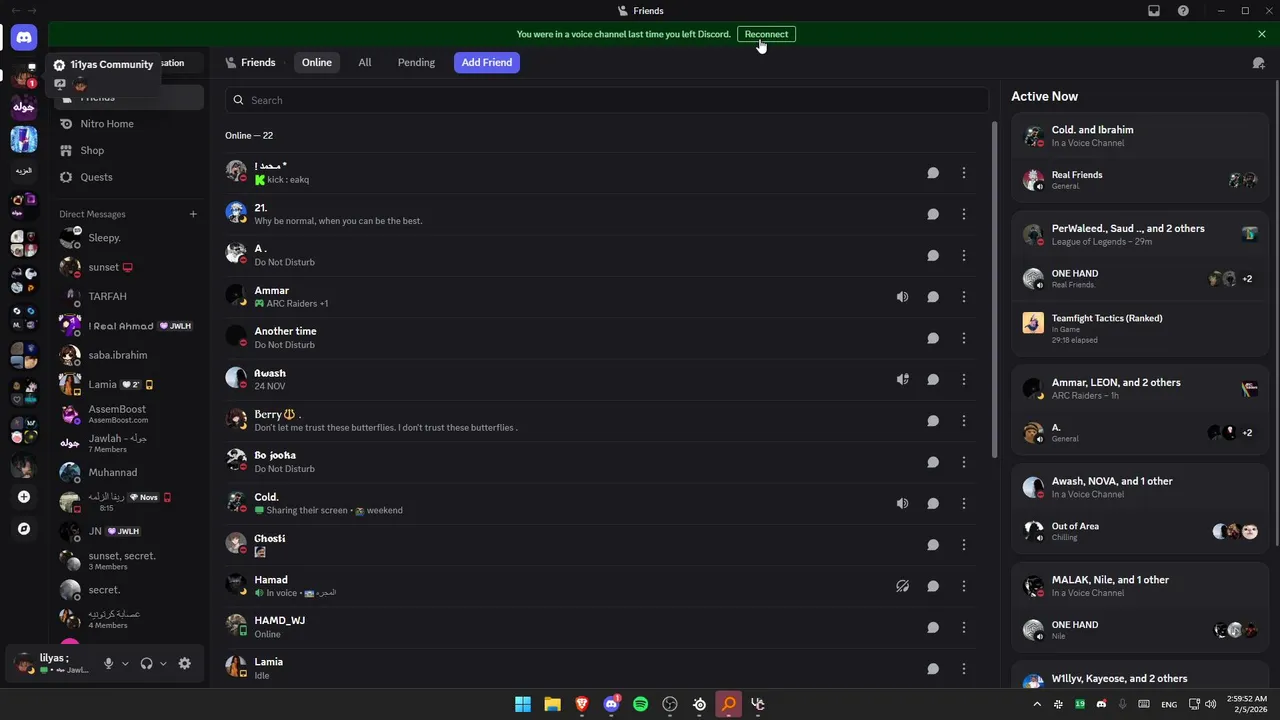Show hidden system tray icons chevron
This screenshot has height=720, width=1280.
tap(1036, 704)
